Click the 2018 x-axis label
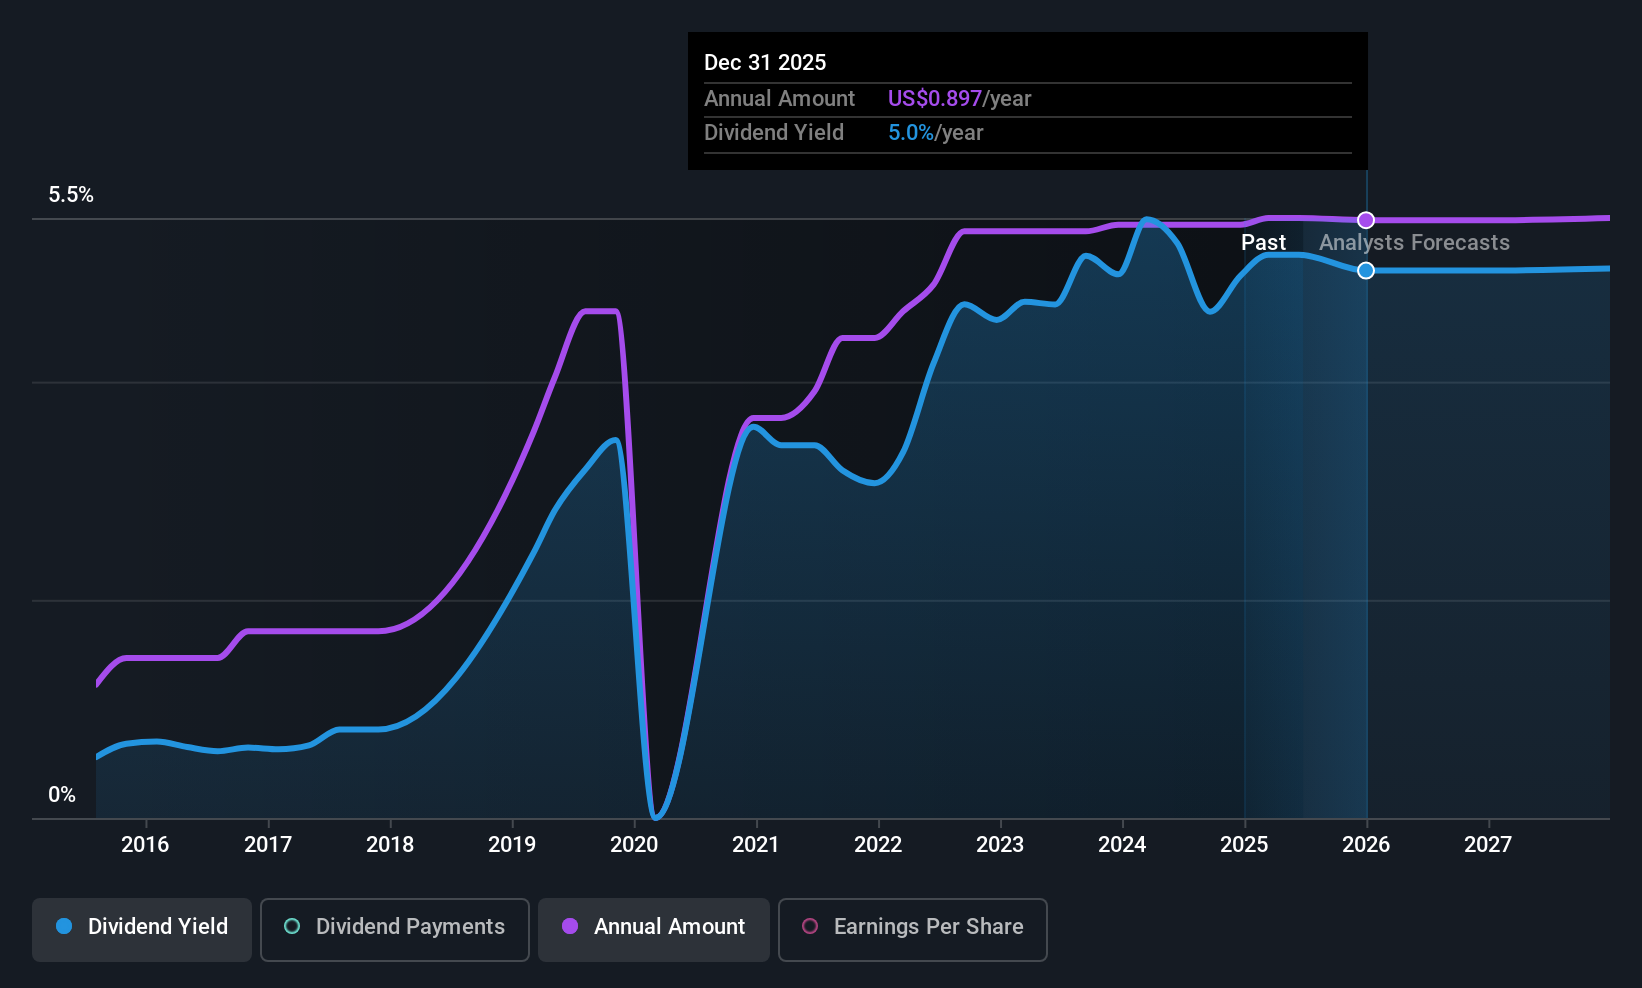The width and height of the screenshot is (1642, 988). click(390, 844)
